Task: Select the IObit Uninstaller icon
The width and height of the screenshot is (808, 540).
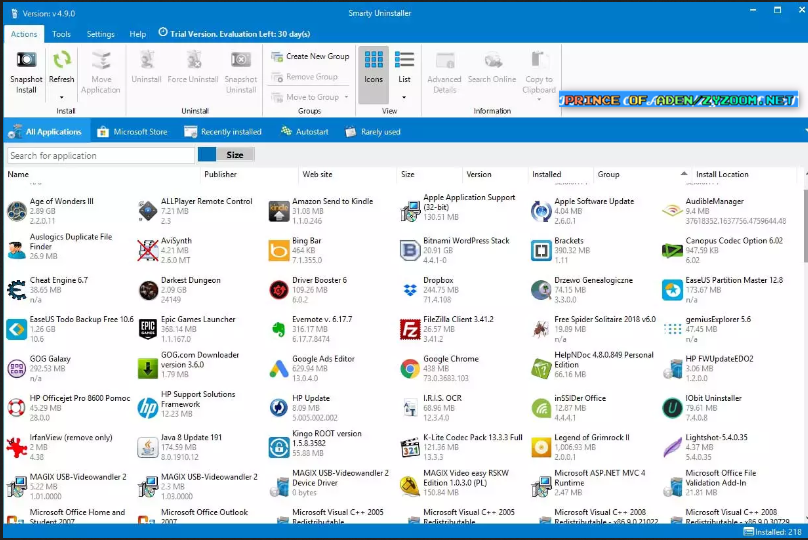Action: click(x=672, y=408)
